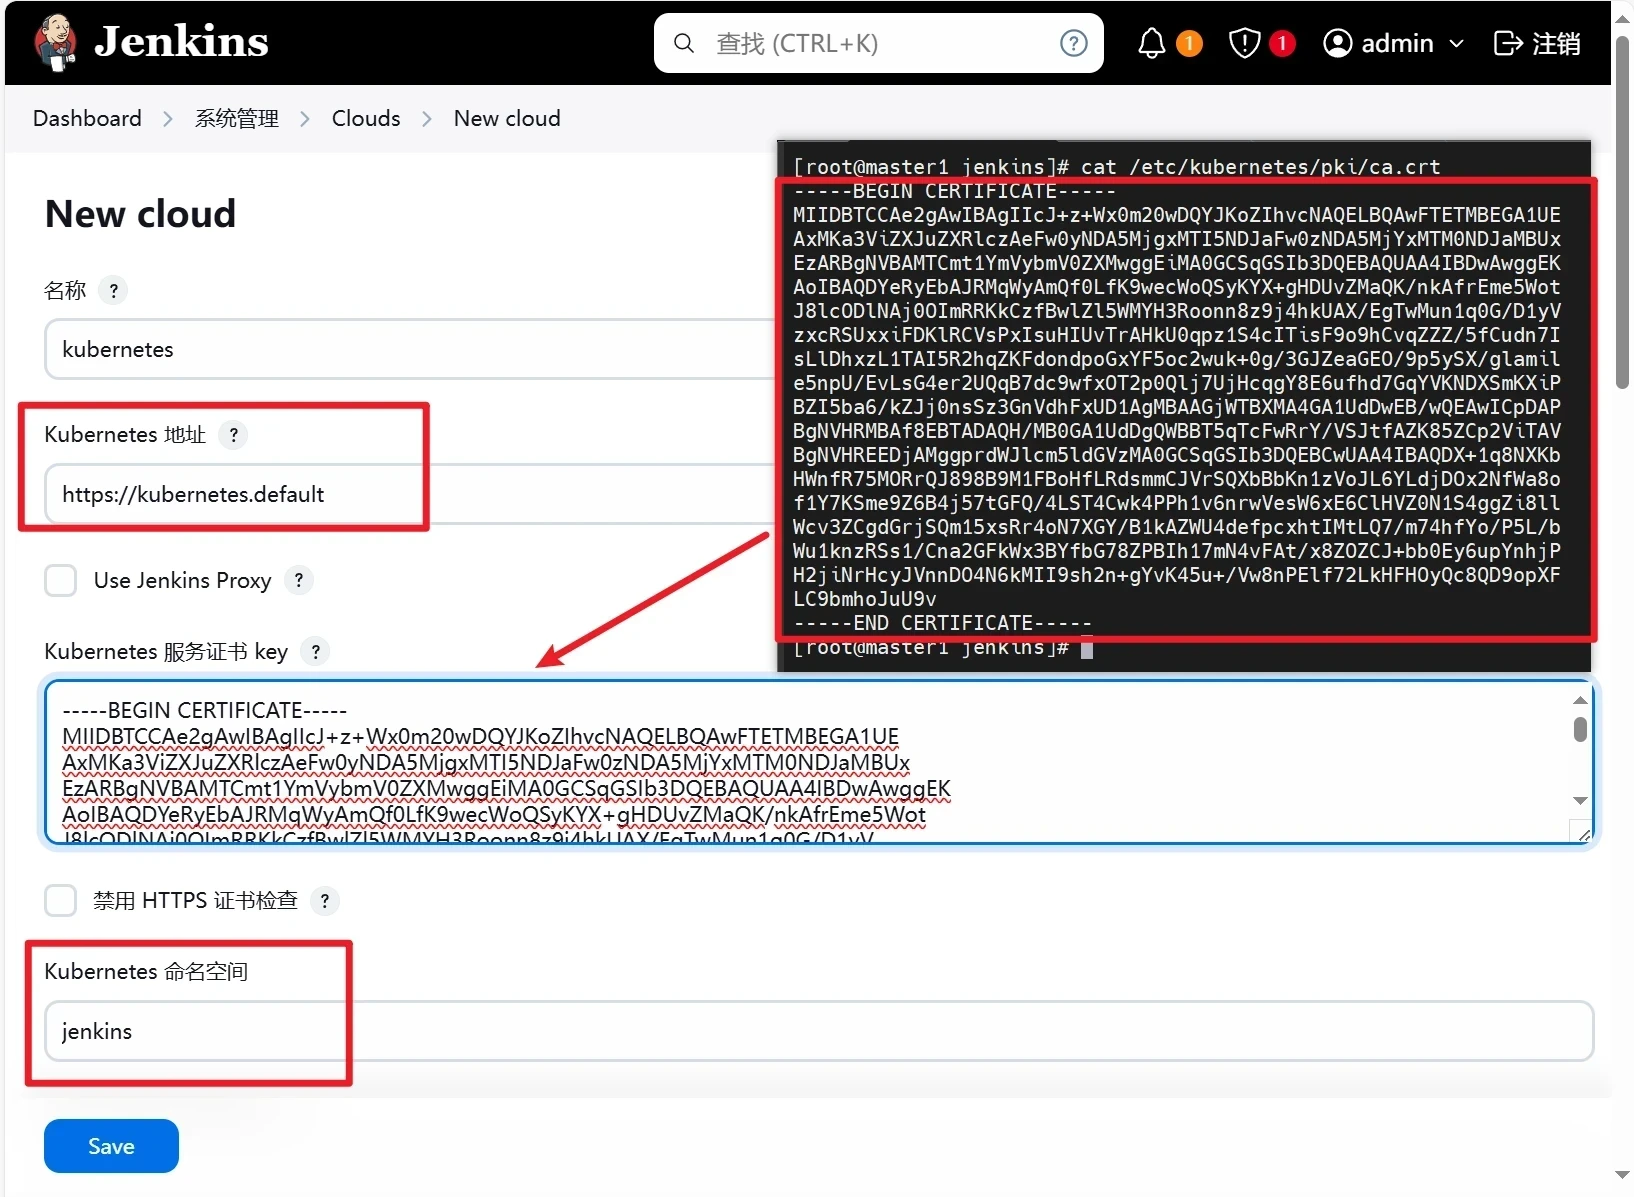The width and height of the screenshot is (1634, 1197).
Task: Show help for Use Jenkins Proxy
Action: 299,580
